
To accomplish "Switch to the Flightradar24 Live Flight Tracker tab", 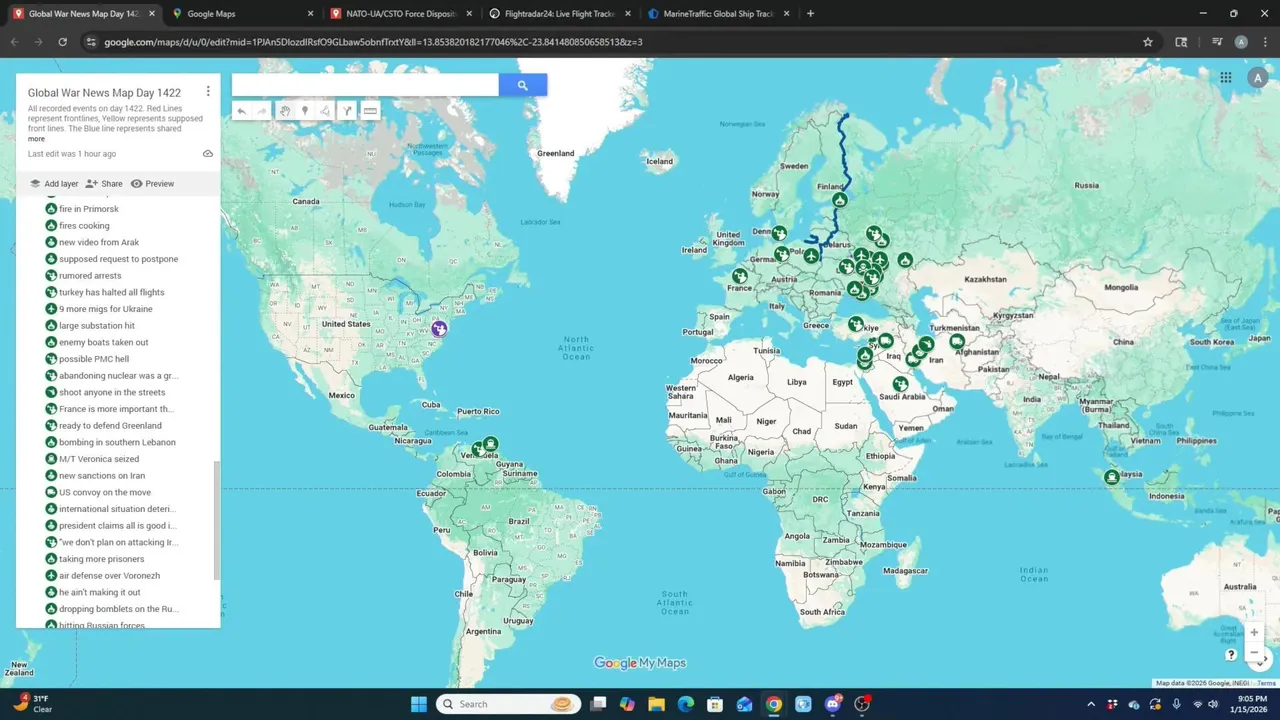I will point(560,14).
